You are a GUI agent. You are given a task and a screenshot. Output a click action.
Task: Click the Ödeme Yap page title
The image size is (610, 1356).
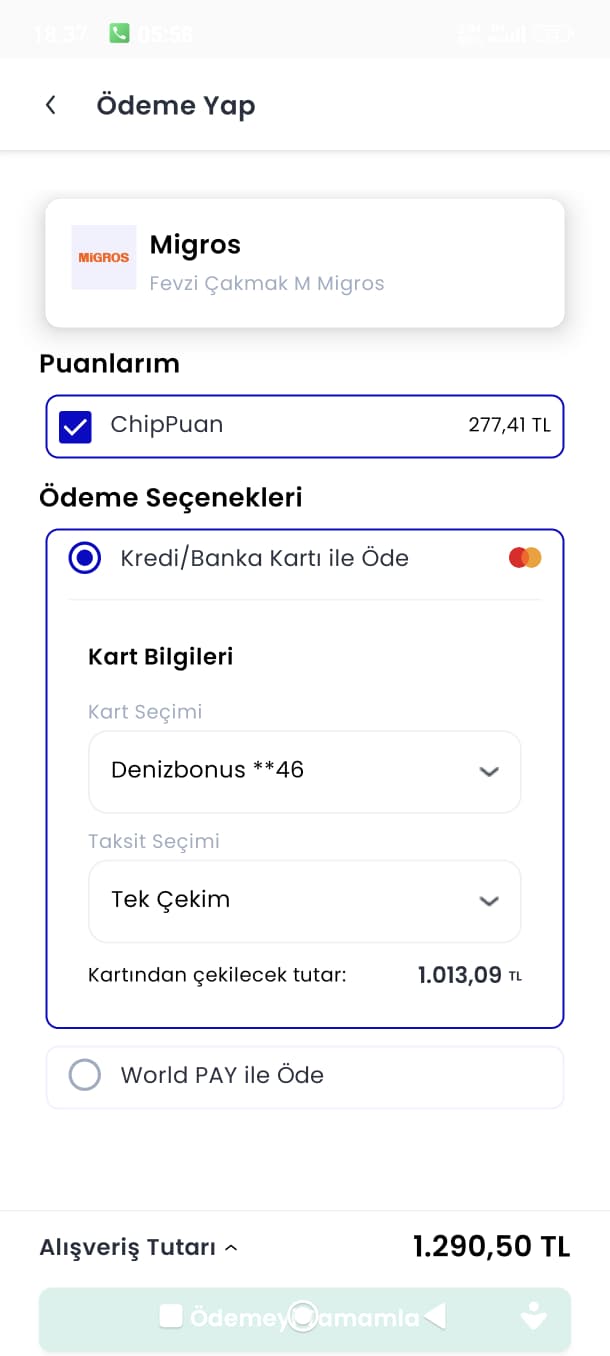point(176,105)
